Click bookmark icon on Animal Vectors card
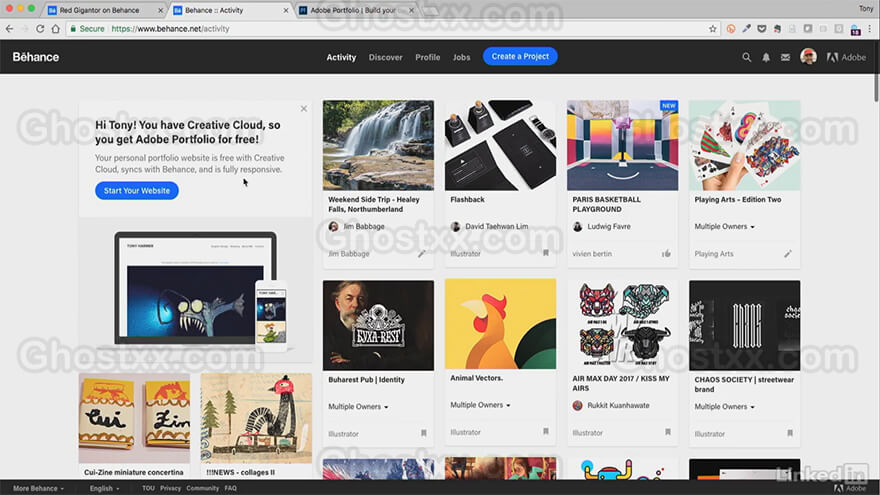The image size is (880, 495). point(546,432)
